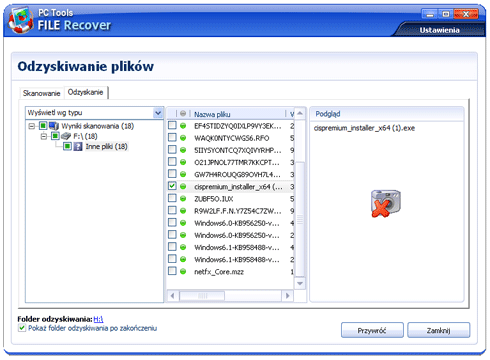
Task: Click the Podgląd preview panel header
Action: 387,114
